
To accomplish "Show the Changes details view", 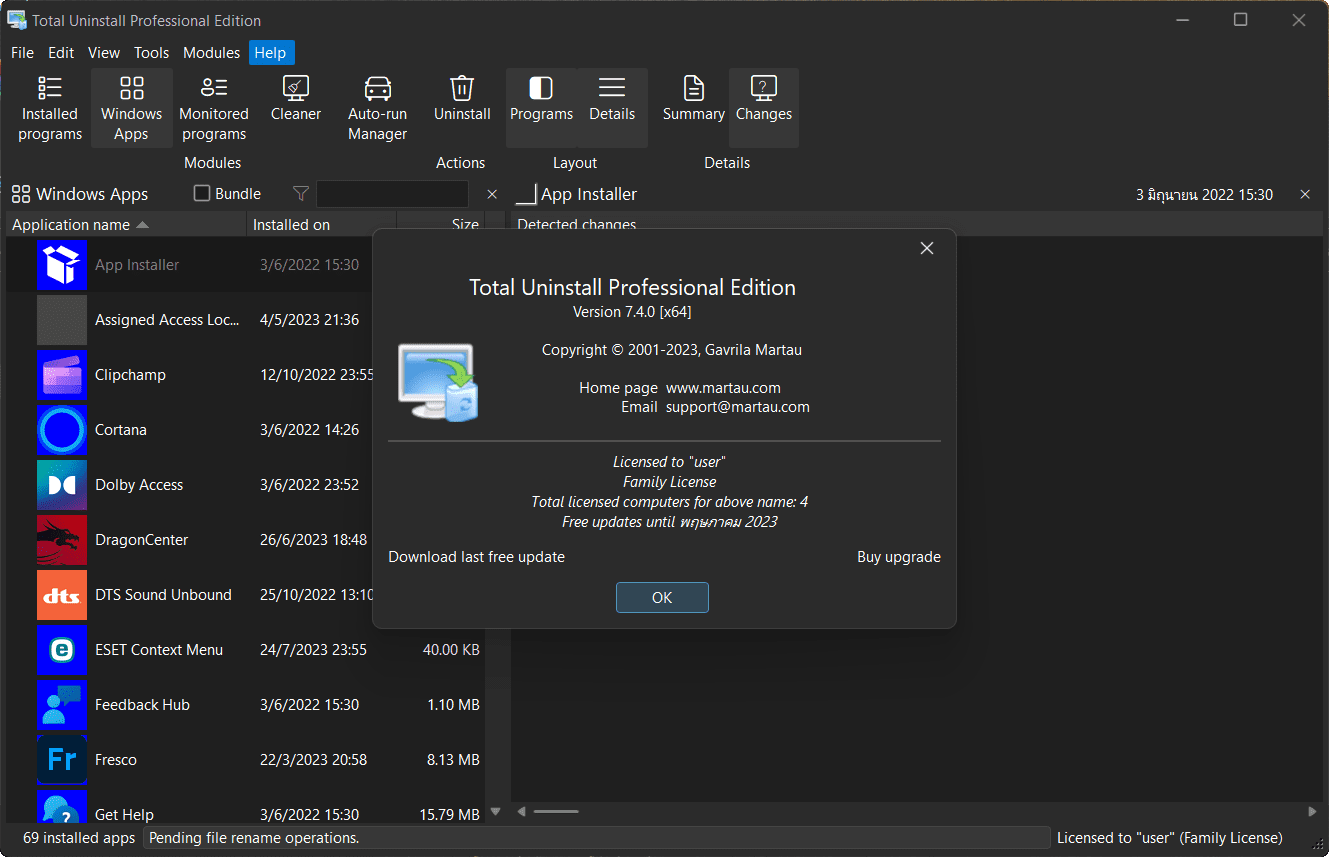I will coord(763,108).
